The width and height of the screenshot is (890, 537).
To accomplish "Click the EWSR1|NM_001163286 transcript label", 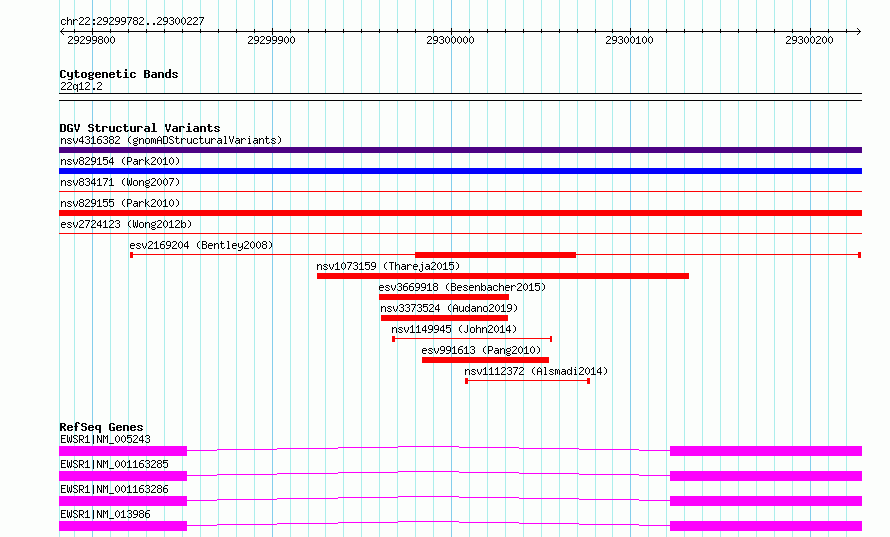I will tap(114, 489).
